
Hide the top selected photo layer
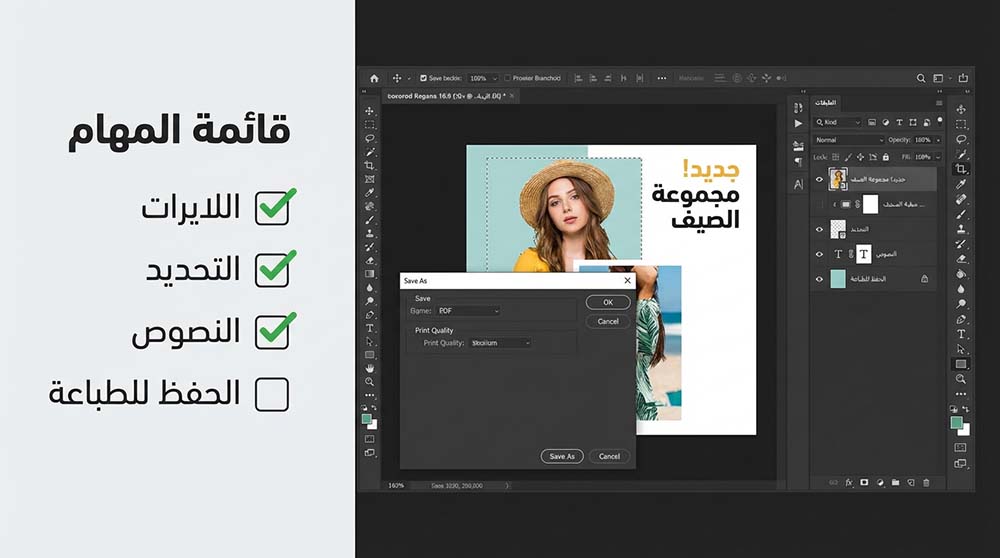(x=820, y=180)
